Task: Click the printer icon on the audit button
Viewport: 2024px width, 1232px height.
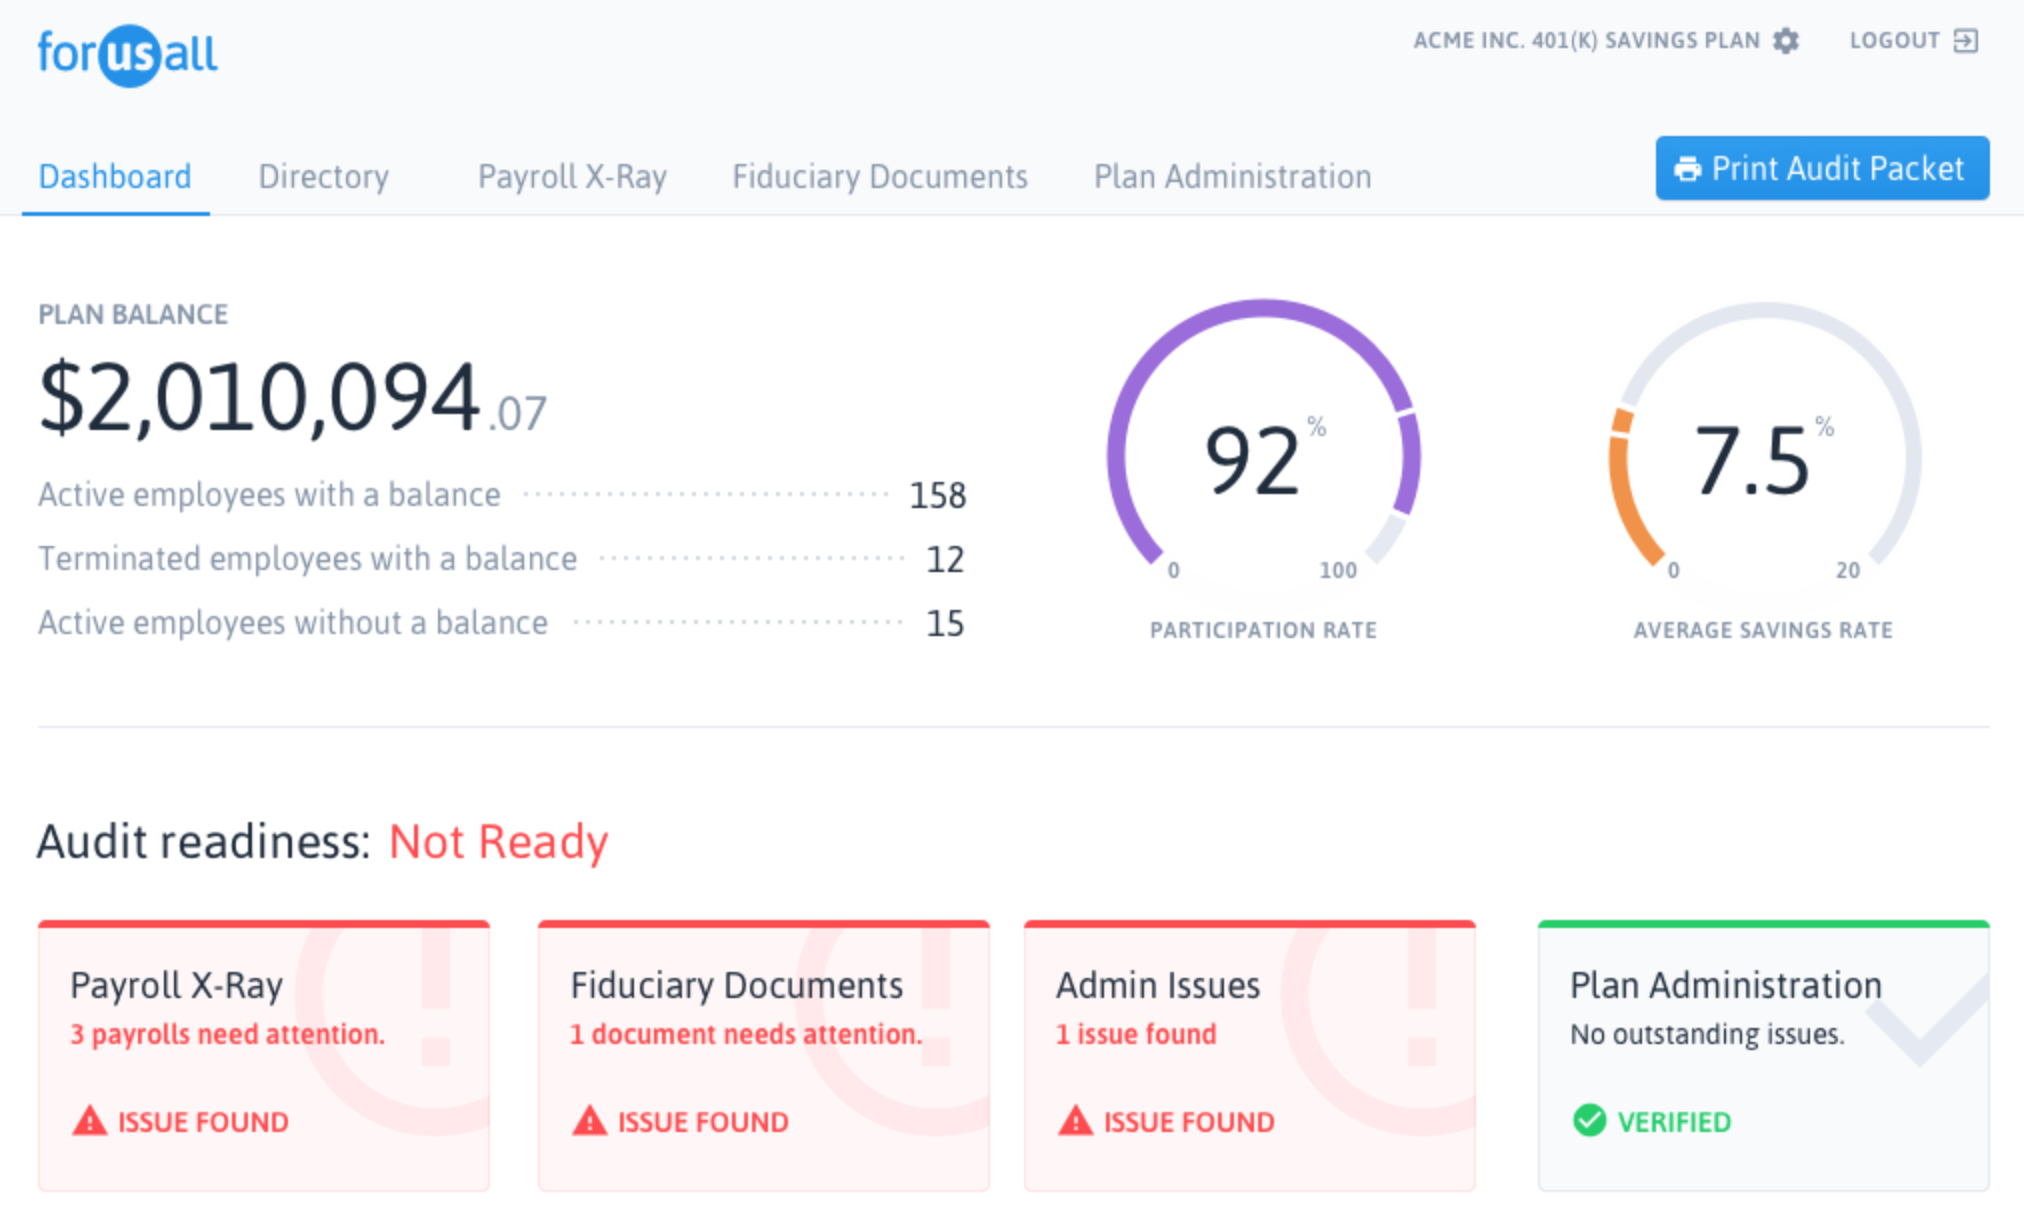Action: [1688, 169]
